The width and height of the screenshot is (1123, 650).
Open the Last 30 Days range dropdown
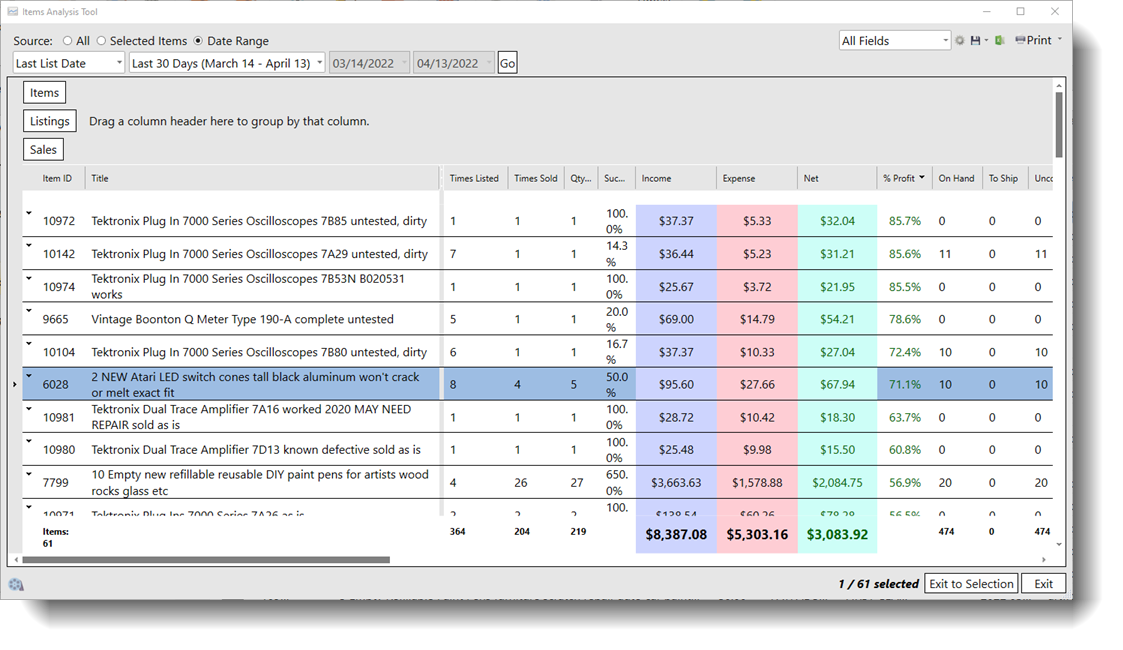point(227,63)
